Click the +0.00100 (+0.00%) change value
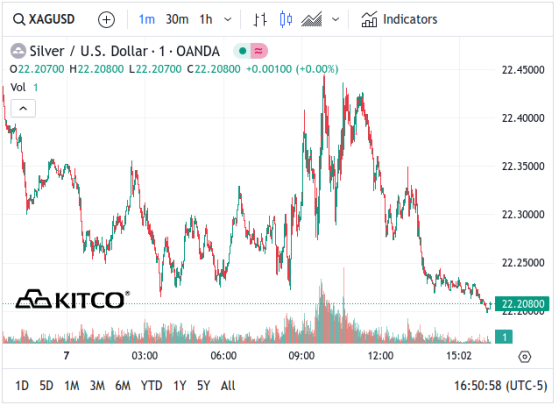559x405 pixels. (x=292, y=69)
